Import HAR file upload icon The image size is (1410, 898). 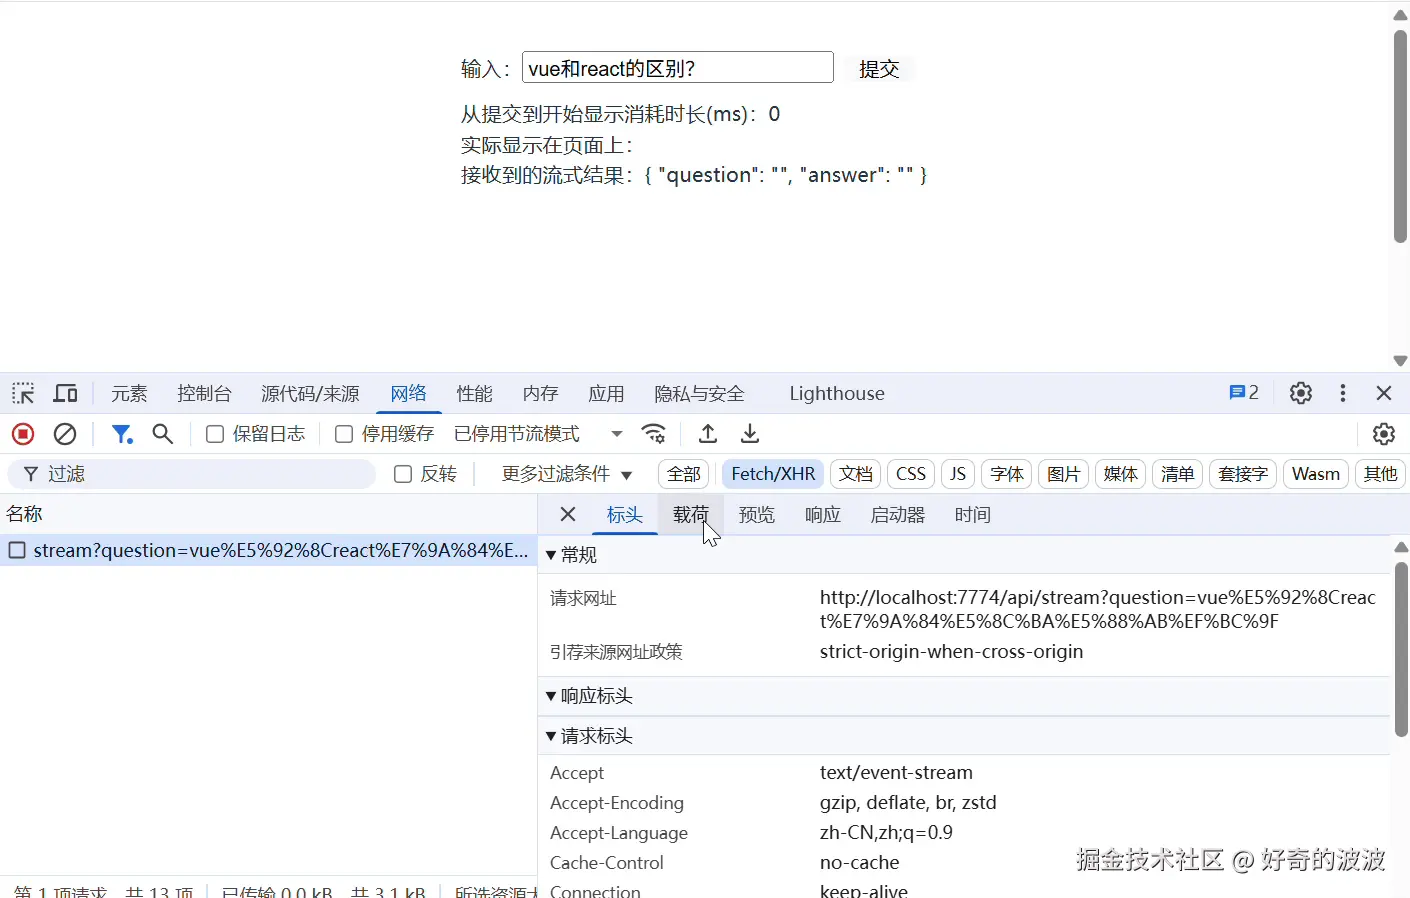click(x=708, y=434)
